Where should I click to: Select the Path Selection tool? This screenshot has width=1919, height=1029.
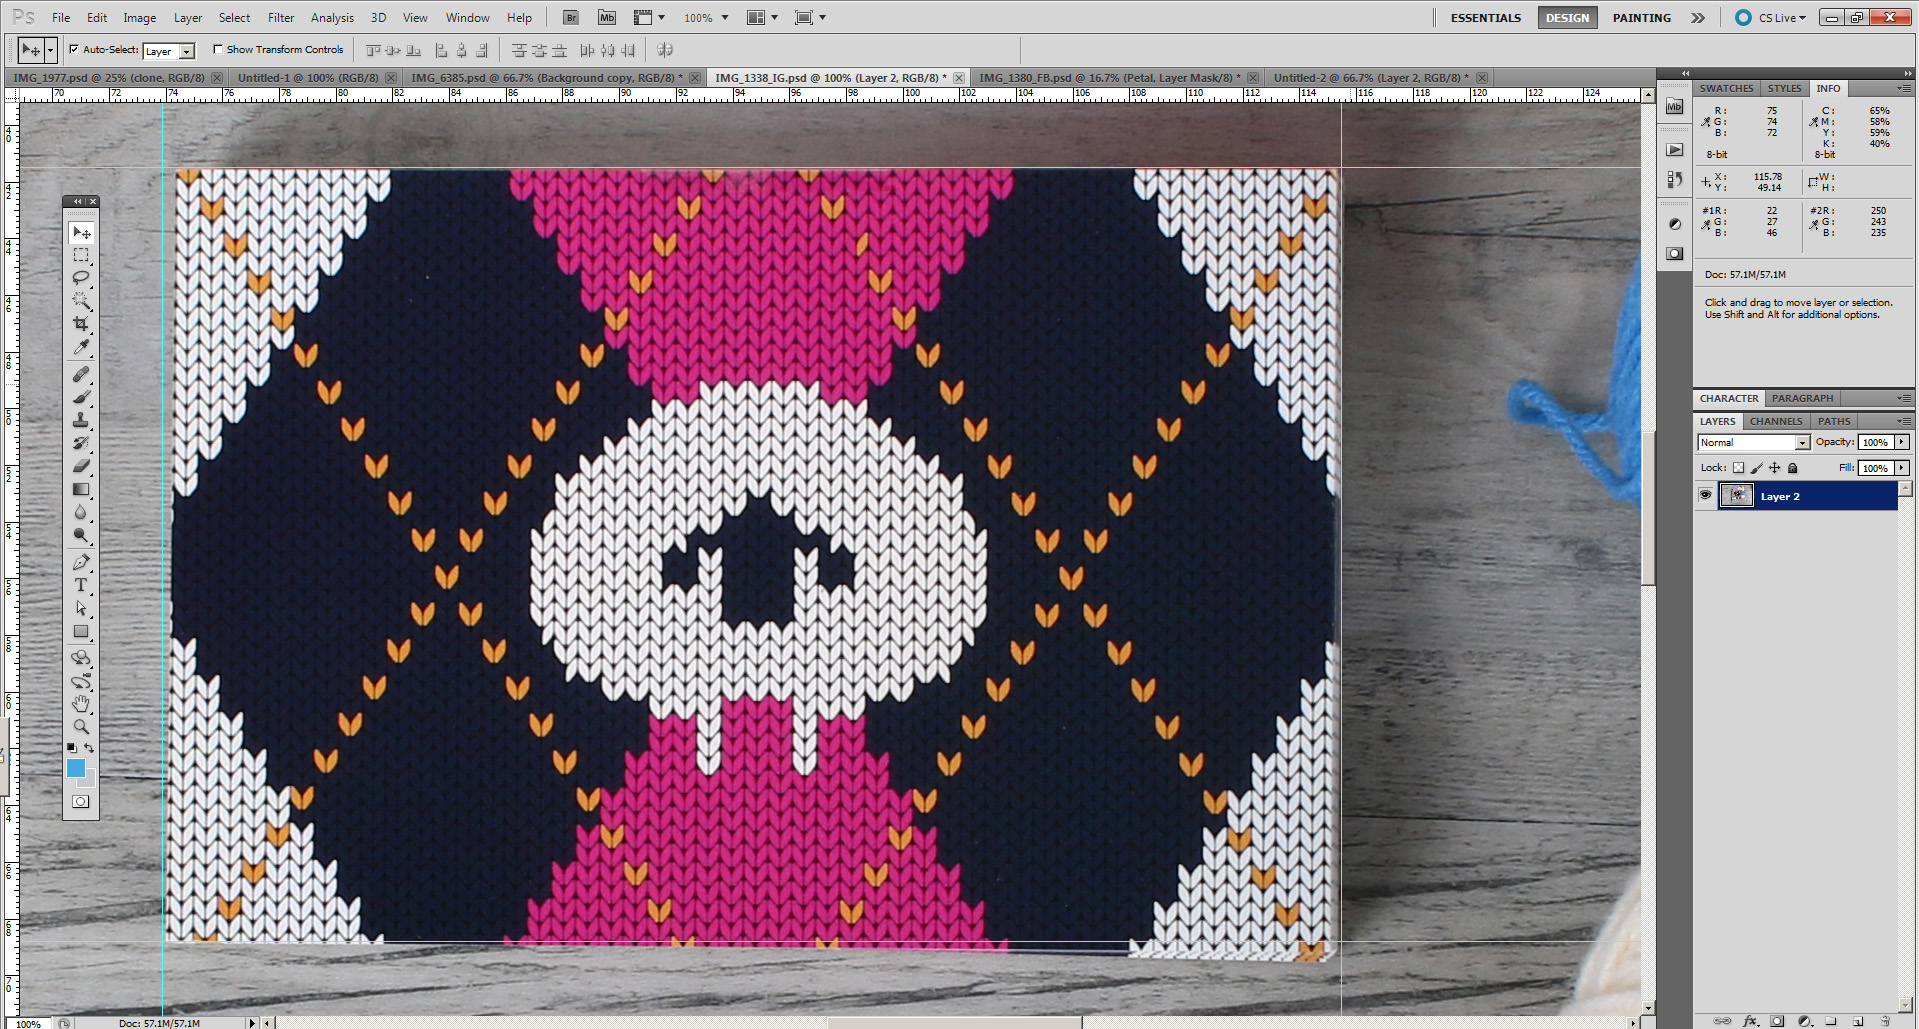click(81, 608)
